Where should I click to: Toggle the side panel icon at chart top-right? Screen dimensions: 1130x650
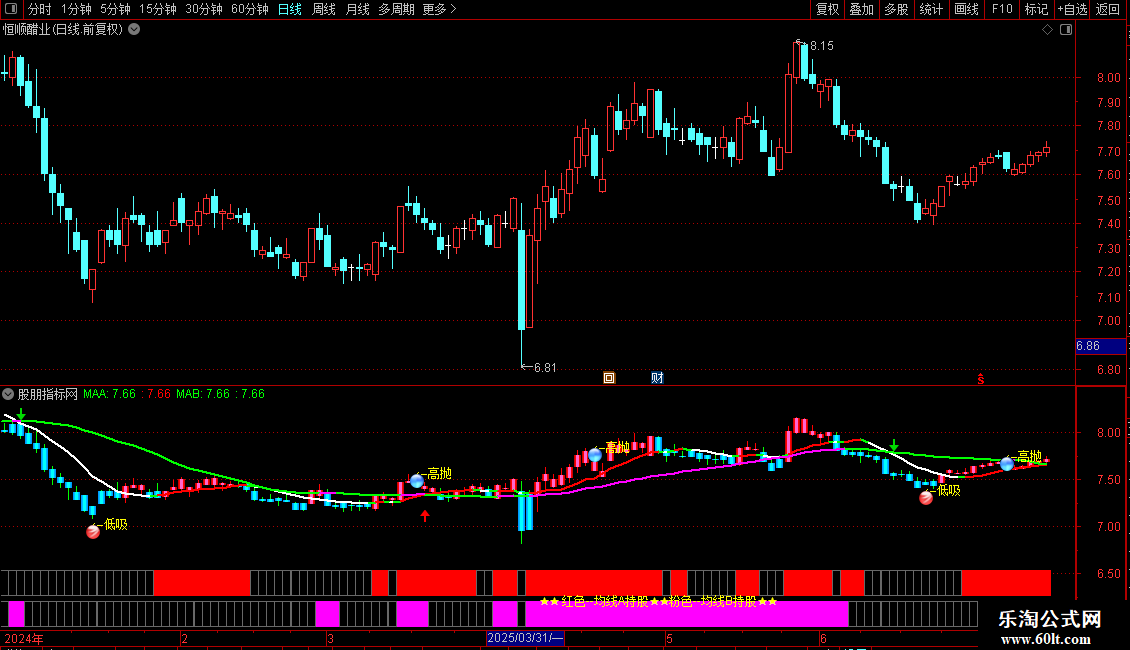[1066, 30]
